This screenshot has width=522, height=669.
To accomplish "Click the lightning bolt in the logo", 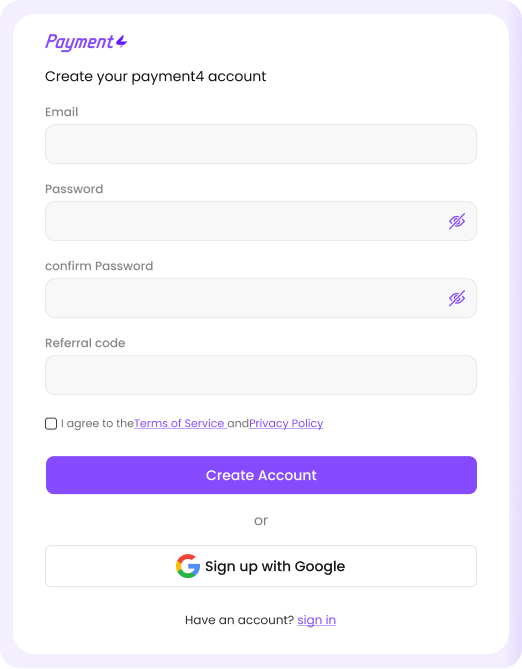I will coord(122,42).
